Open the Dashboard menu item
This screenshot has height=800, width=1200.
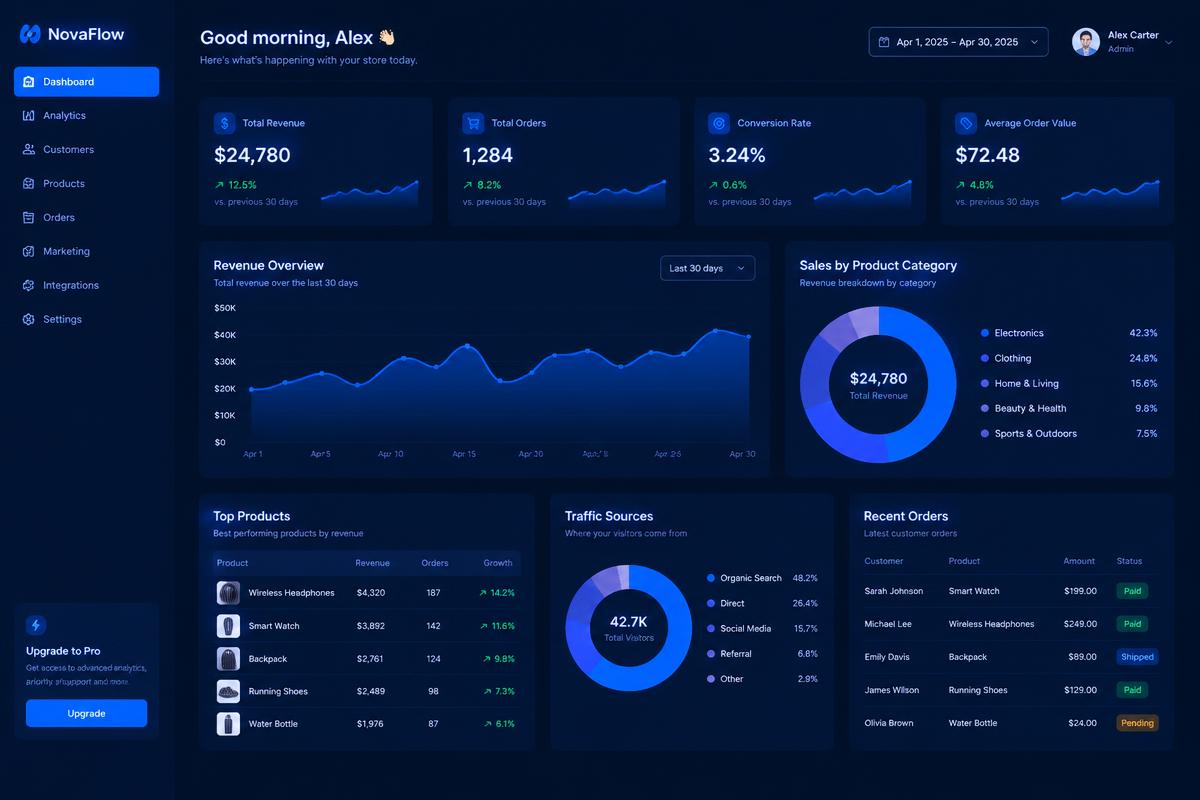(x=86, y=82)
